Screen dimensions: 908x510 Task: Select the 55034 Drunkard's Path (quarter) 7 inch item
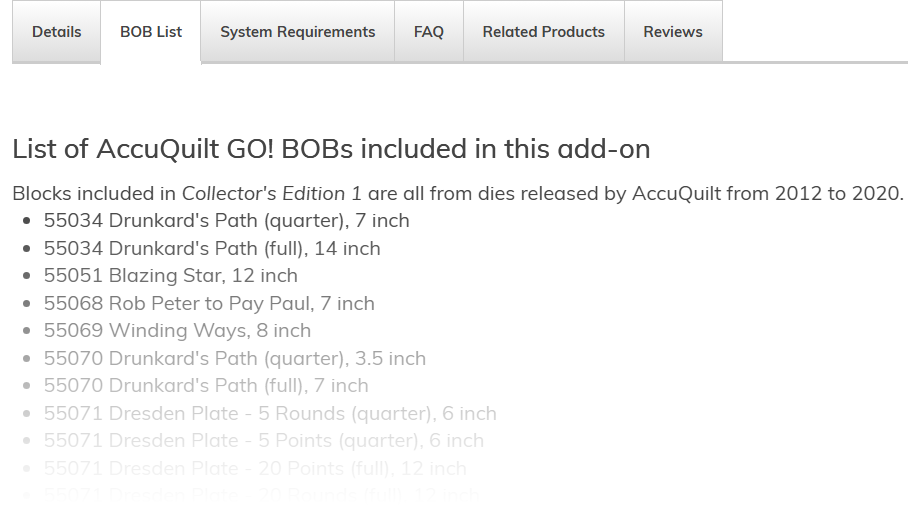point(226,220)
